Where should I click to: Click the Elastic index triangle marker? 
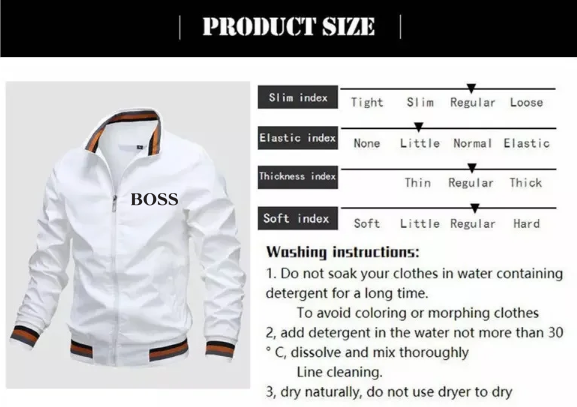click(418, 127)
